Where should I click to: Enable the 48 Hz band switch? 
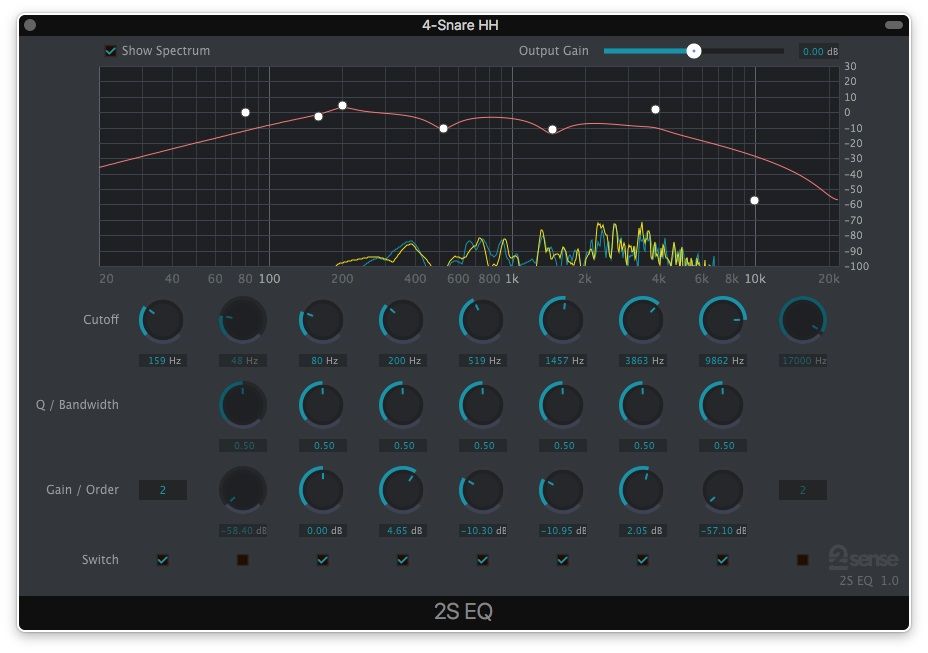pyautogui.click(x=243, y=559)
